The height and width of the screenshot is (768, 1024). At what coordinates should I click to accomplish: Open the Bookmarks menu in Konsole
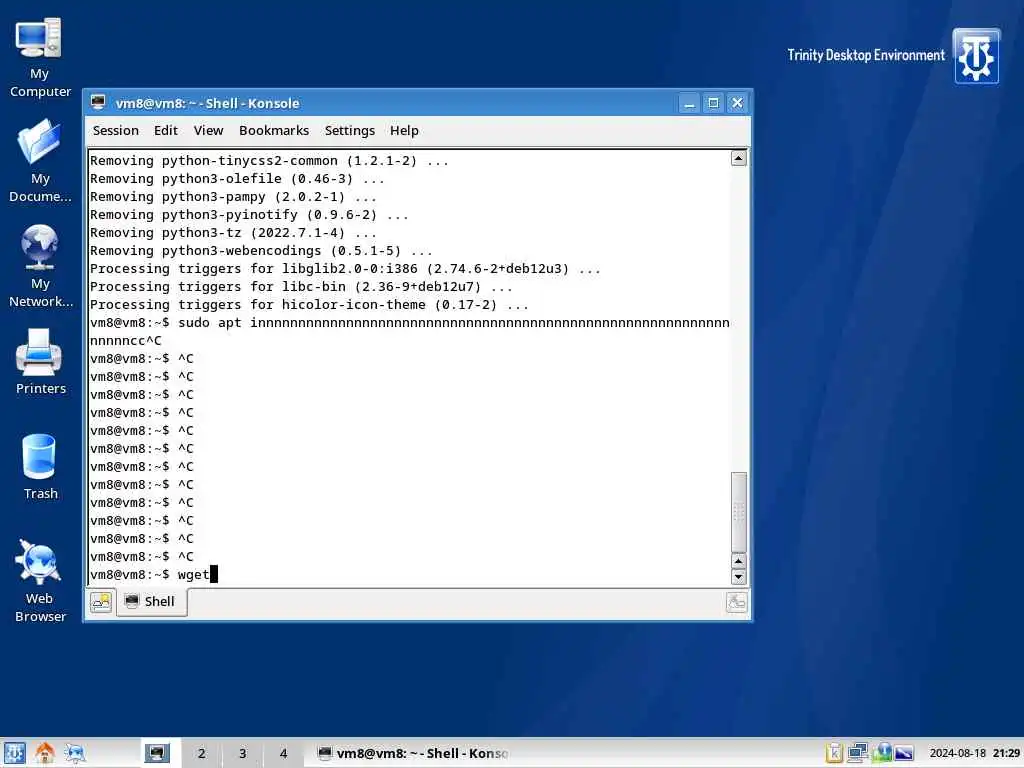[274, 131]
